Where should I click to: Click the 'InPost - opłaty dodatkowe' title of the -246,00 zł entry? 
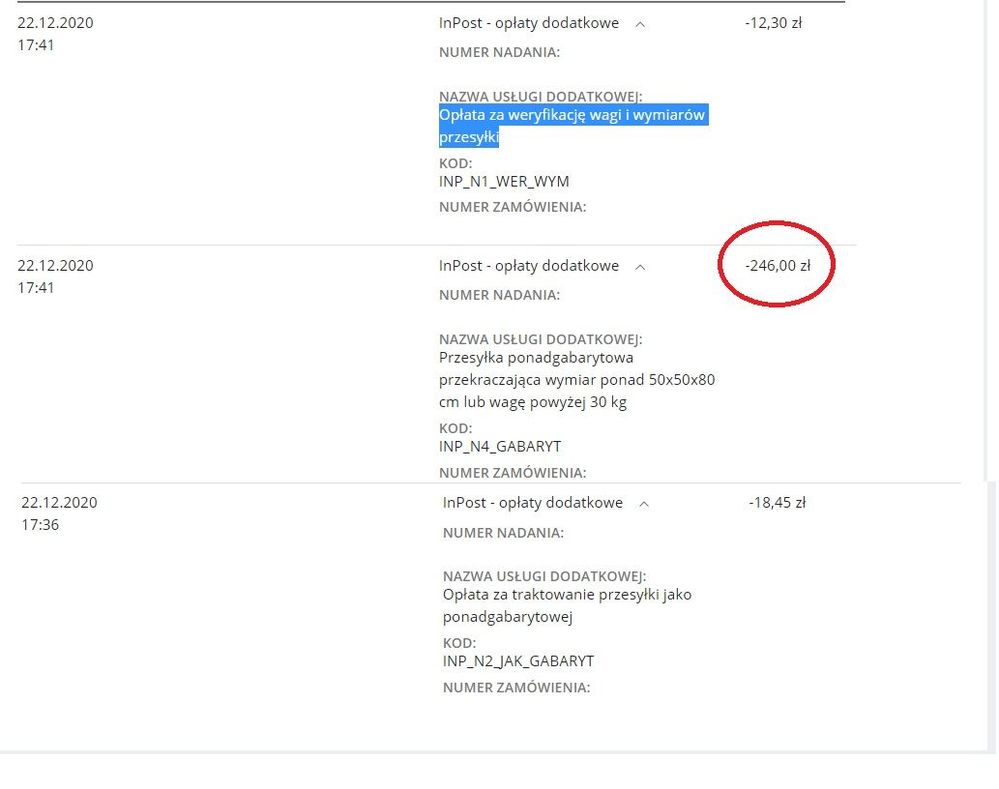pos(528,266)
